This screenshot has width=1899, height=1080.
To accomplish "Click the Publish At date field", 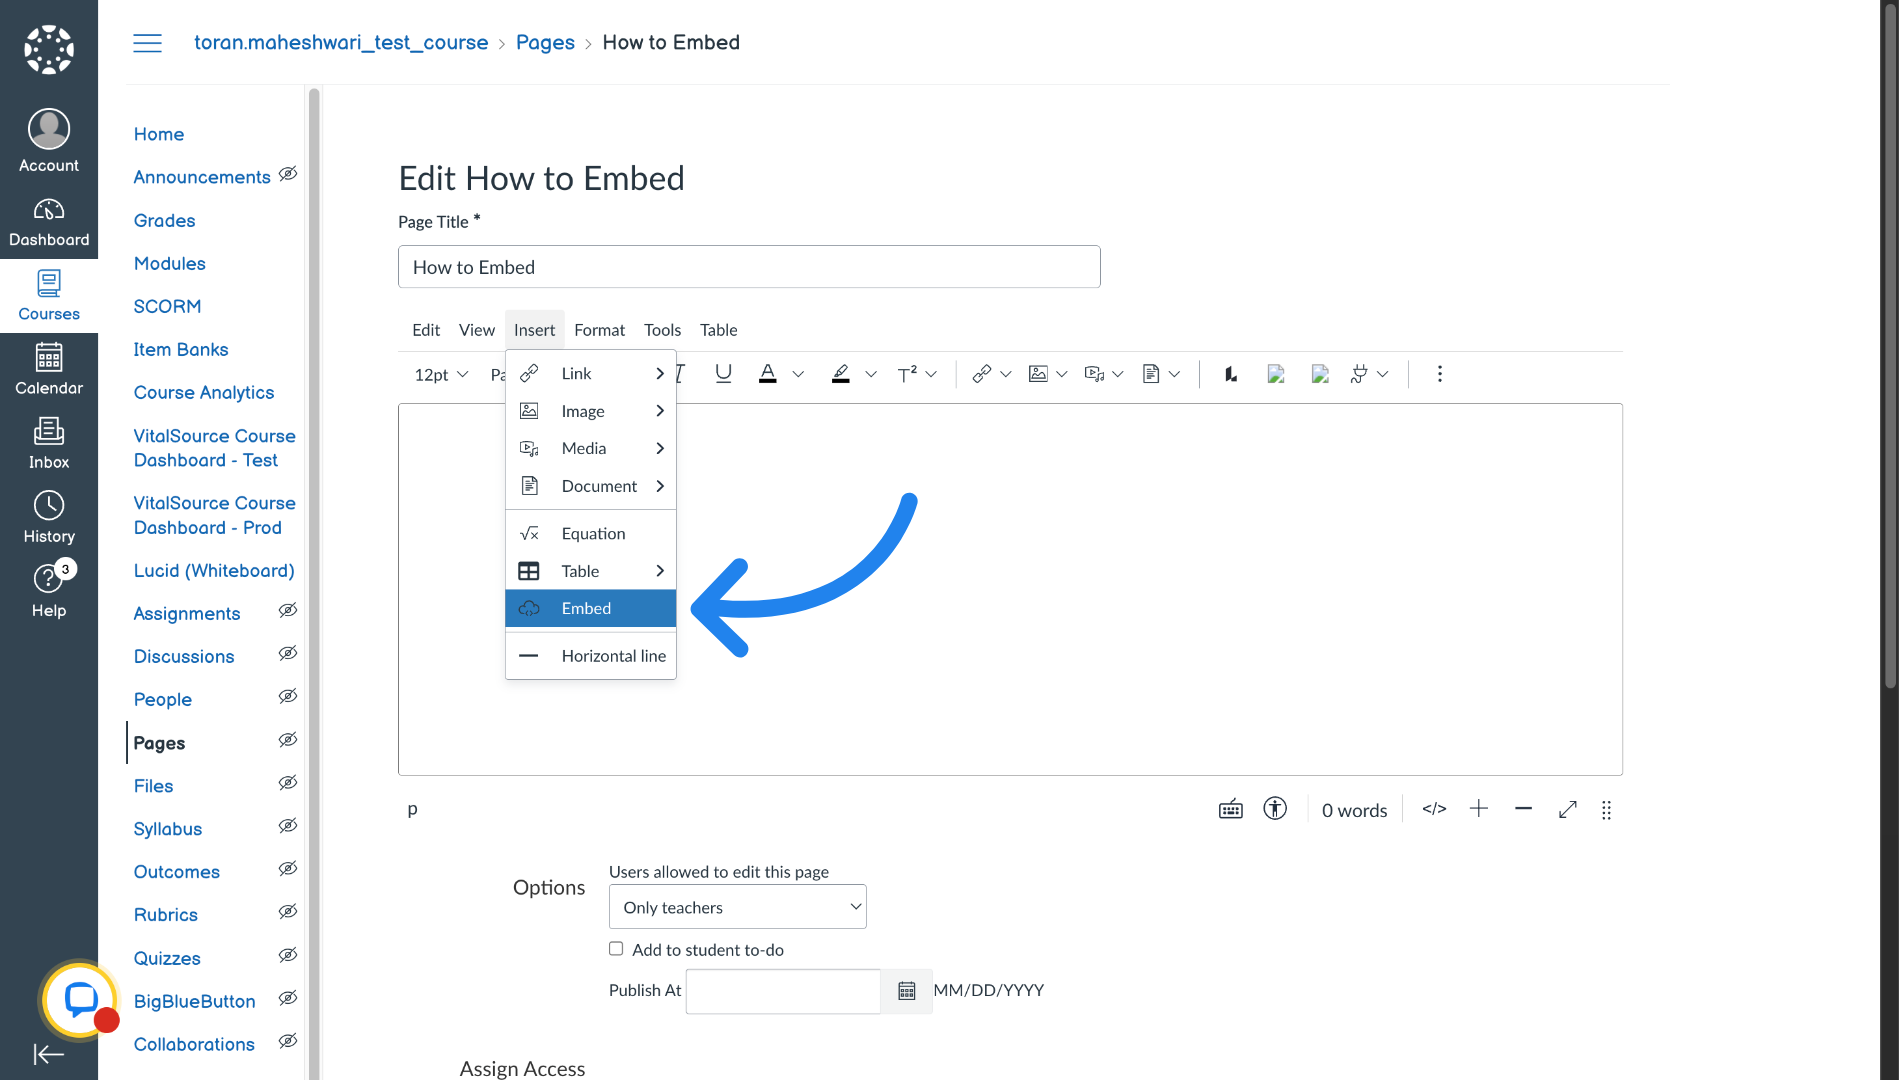I will [x=783, y=991].
